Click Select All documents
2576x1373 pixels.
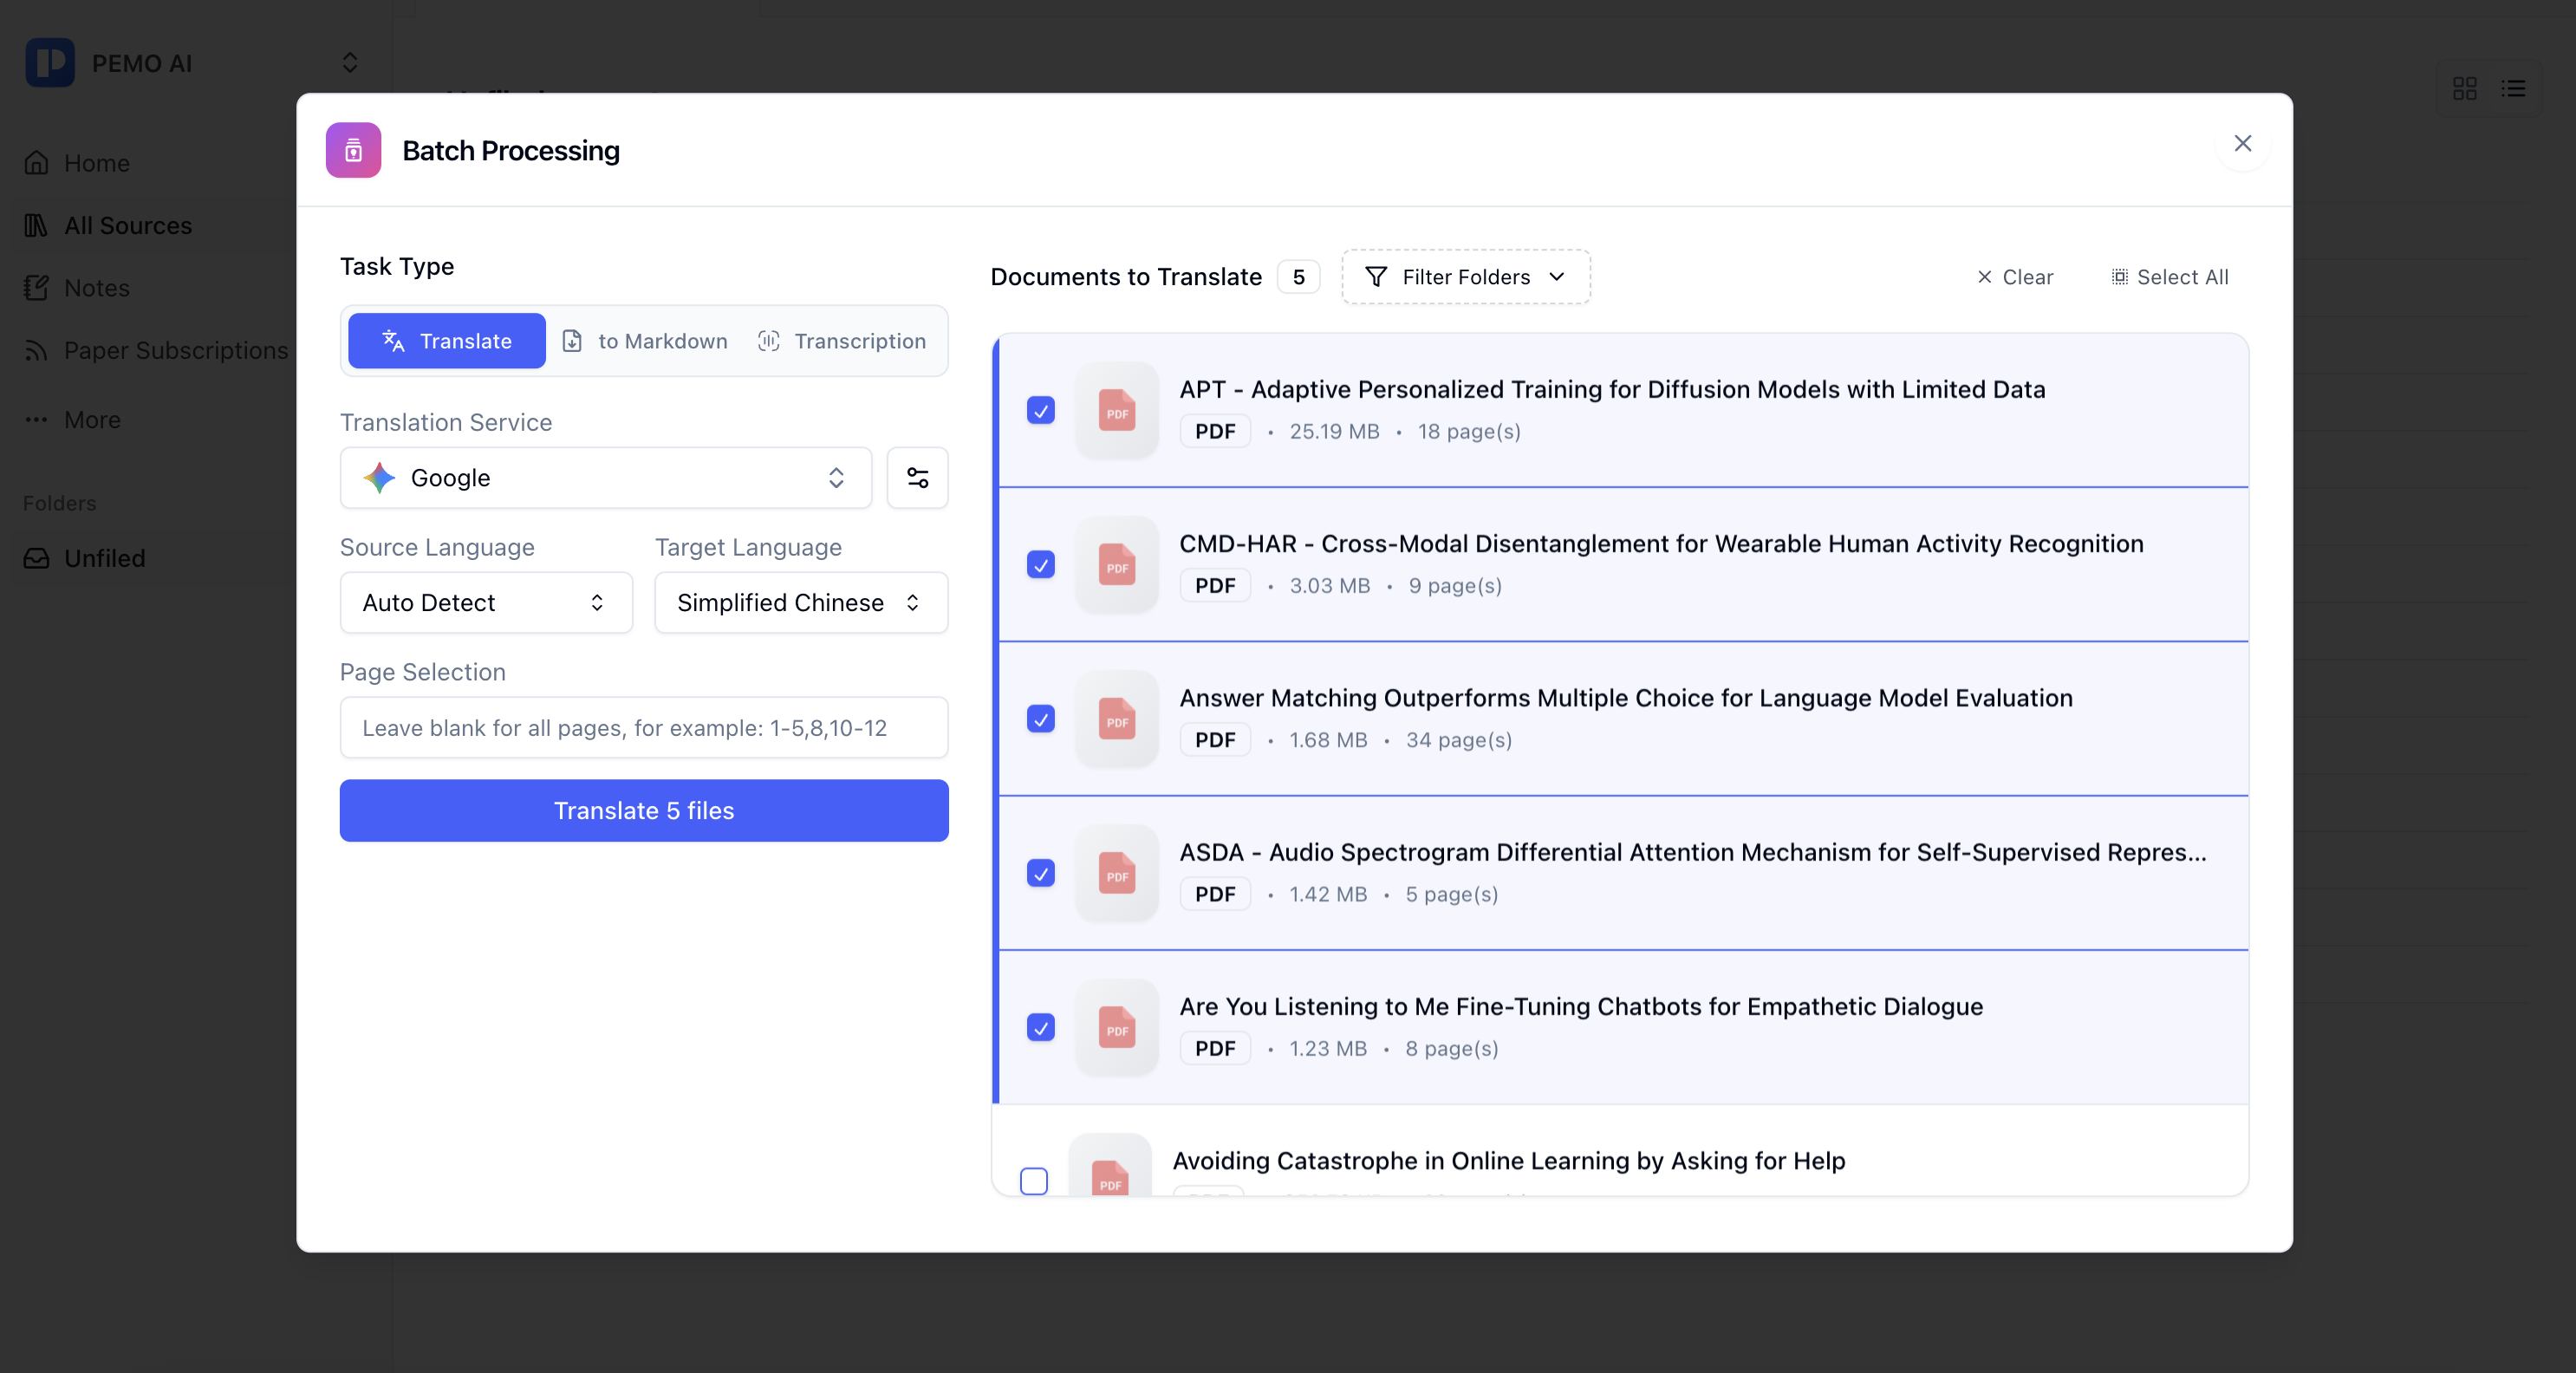click(x=2170, y=277)
